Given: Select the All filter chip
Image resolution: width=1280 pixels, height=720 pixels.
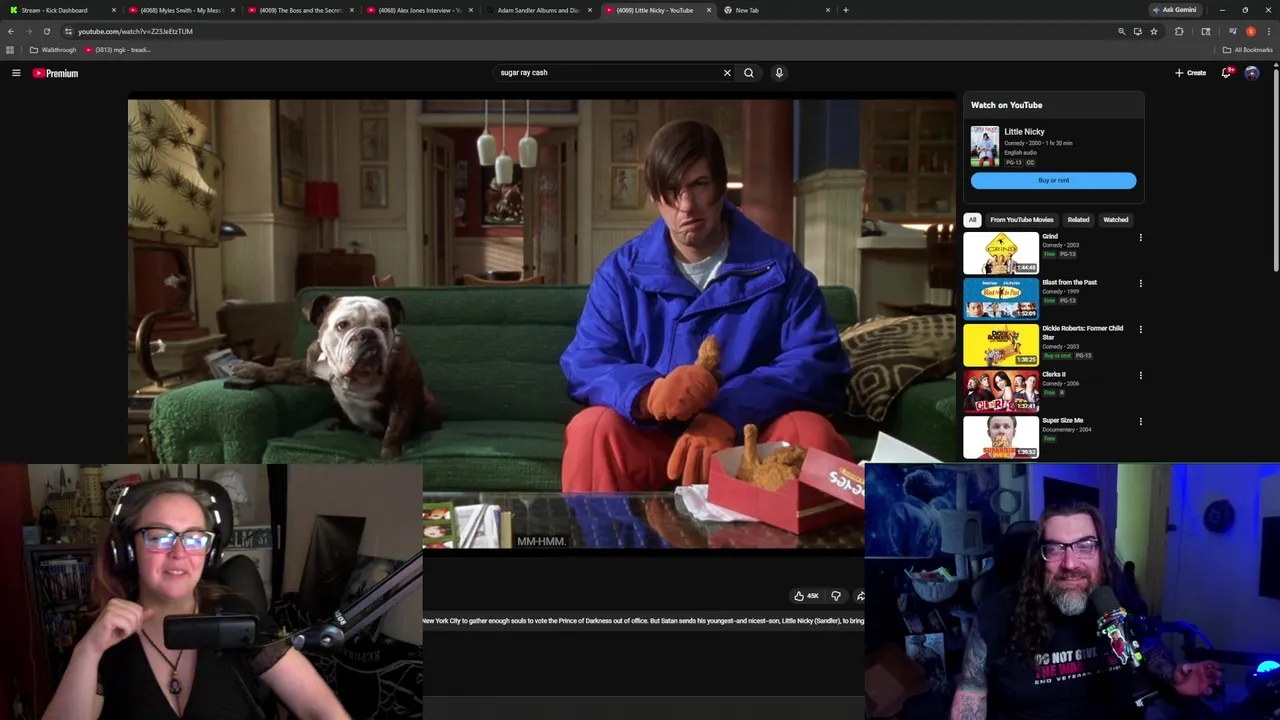Looking at the screenshot, I should pyautogui.click(x=972, y=220).
